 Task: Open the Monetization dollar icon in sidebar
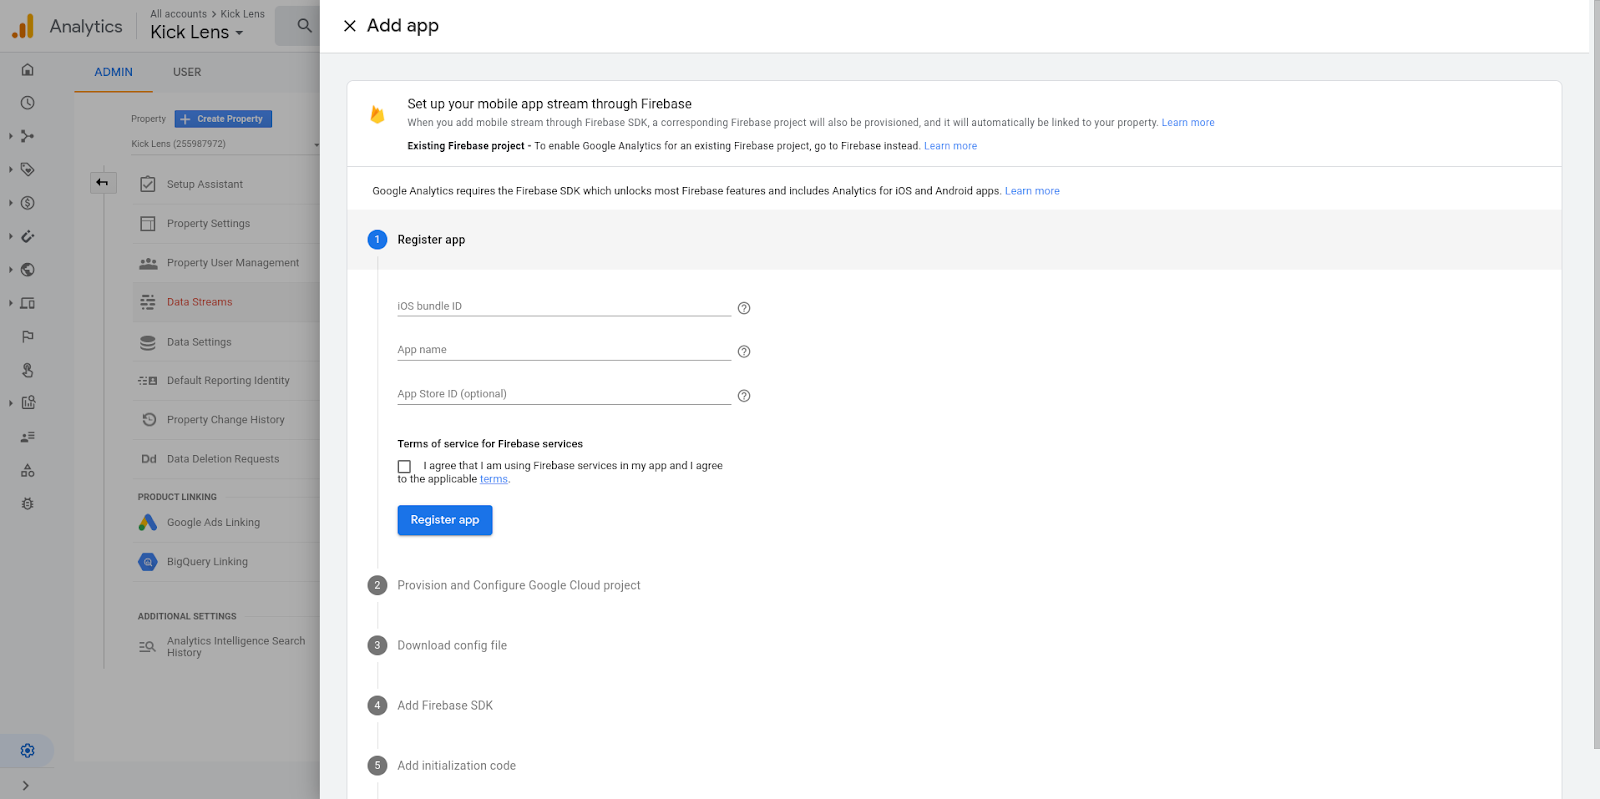click(x=28, y=203)
